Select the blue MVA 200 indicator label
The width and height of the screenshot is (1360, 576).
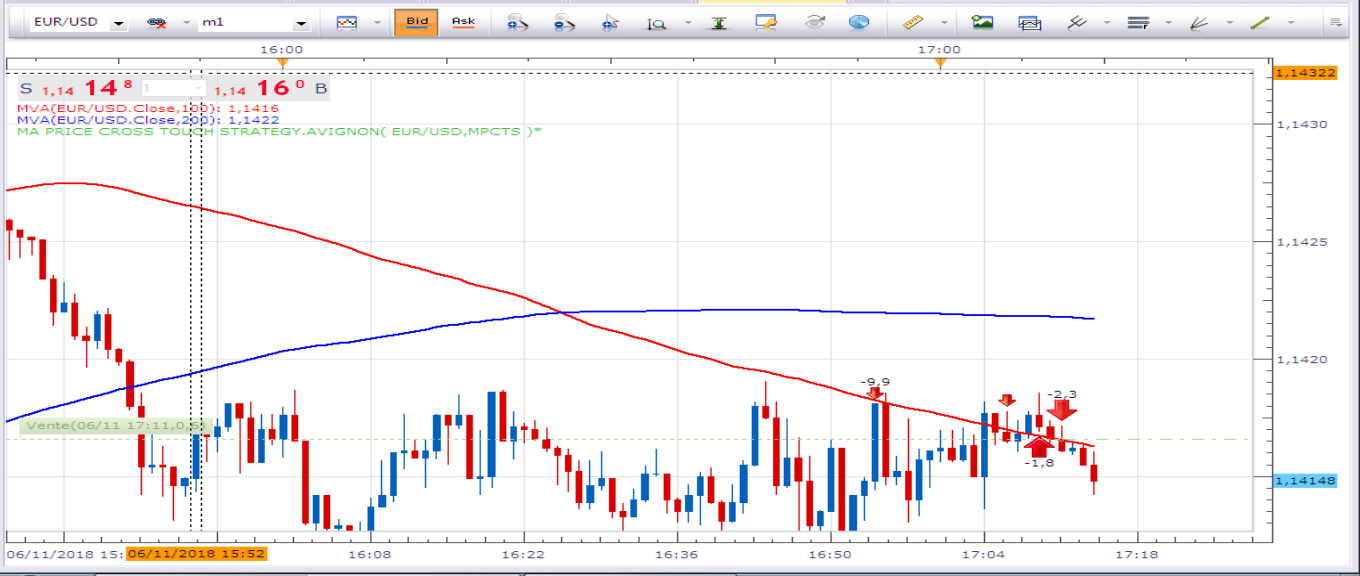pyautogui.click(x=147, y=120)
